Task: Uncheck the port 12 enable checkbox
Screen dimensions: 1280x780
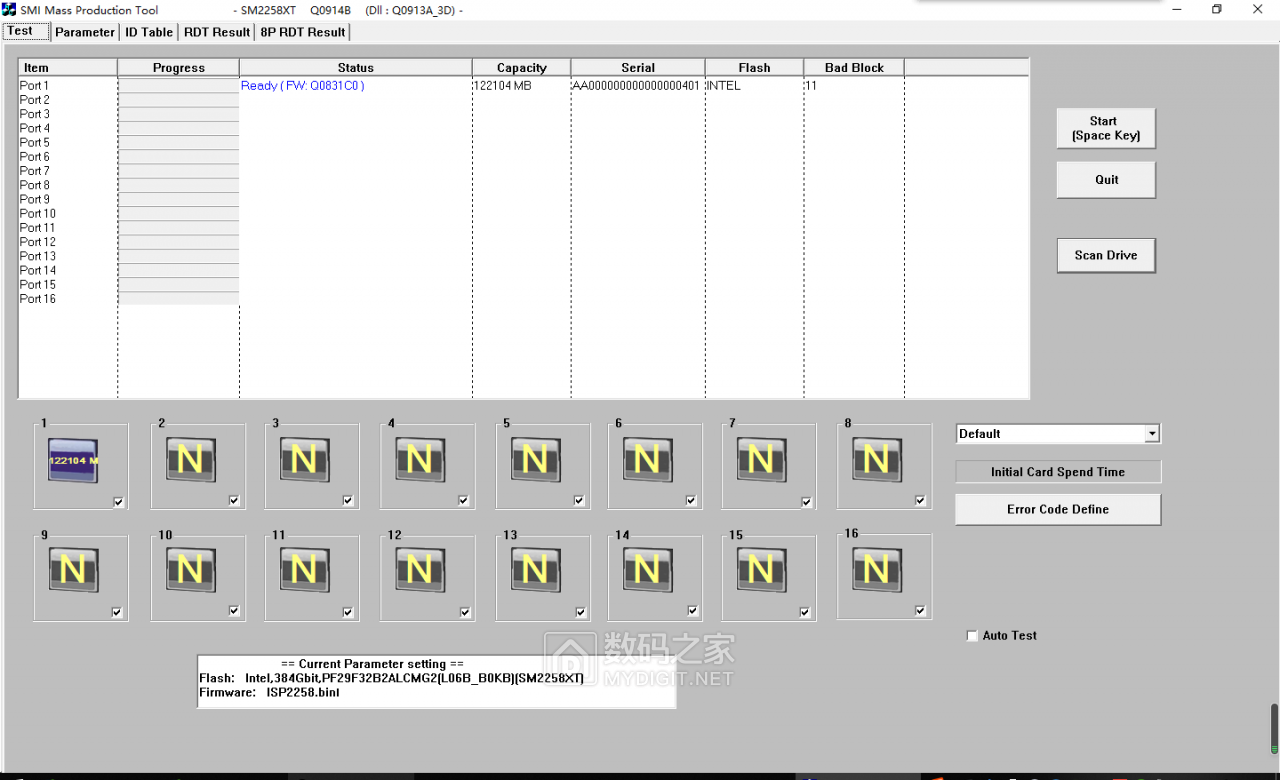Action: (x=465, y=612)
